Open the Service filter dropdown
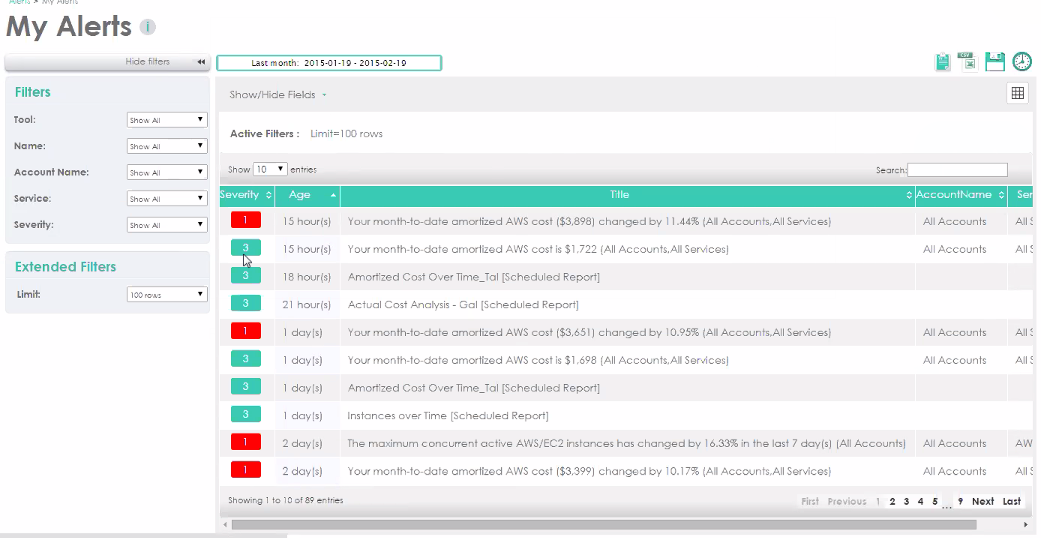The height and width of the screenshot is (538, 1041). tap(167, 199)
